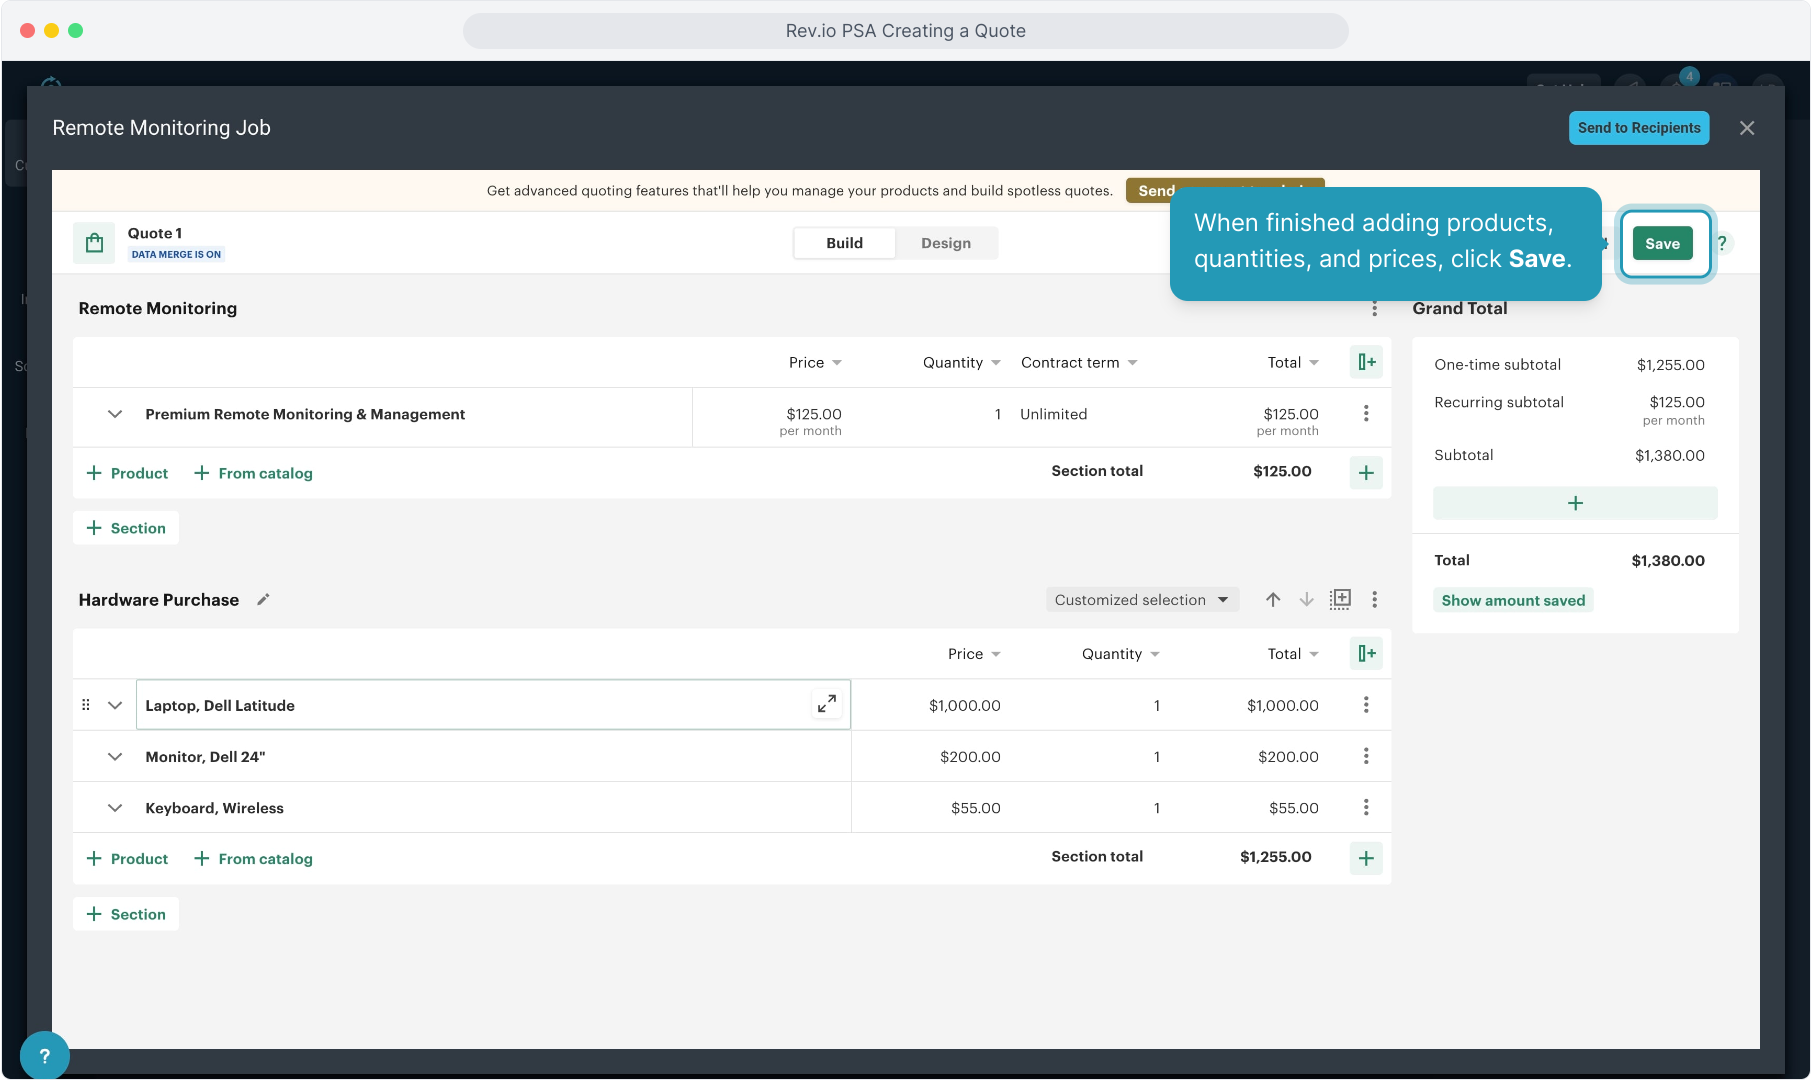Move Hardware Purchase section up with arrow

[1272, 599]
